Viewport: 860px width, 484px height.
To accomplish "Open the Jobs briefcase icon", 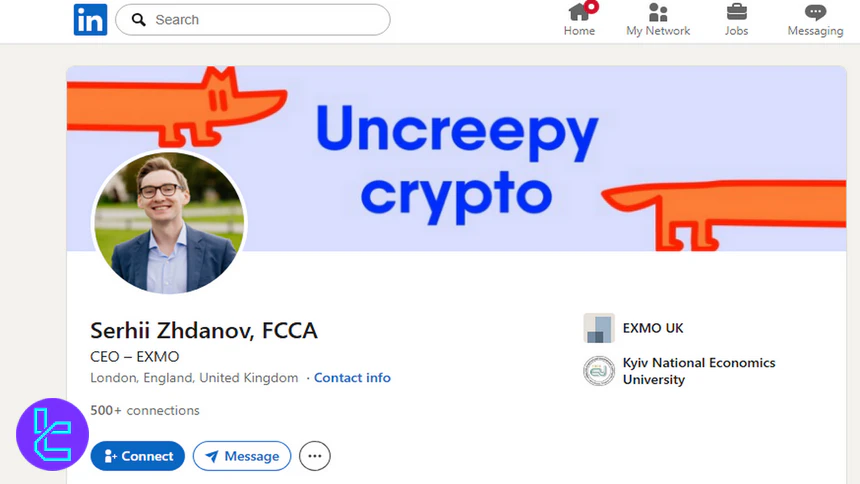I will coord(736,12).
